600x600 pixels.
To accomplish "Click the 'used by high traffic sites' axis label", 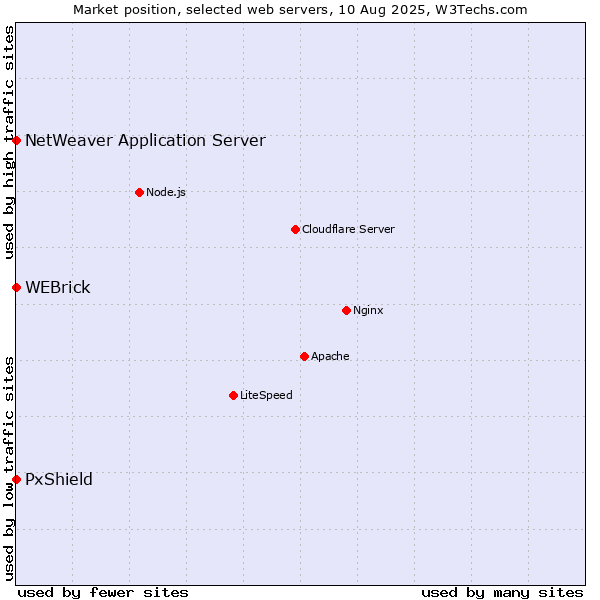I will [8, 142].
